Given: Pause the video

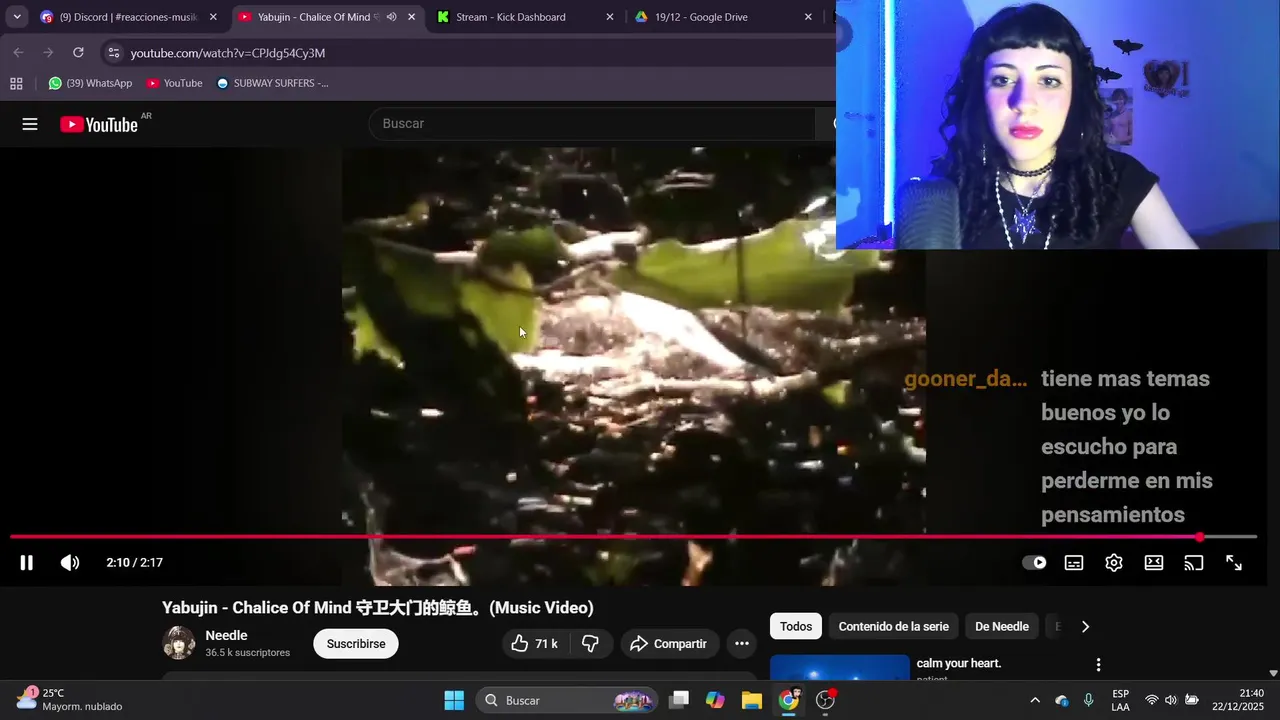Looking at the screenshot, I should click(x=27, y=563).
